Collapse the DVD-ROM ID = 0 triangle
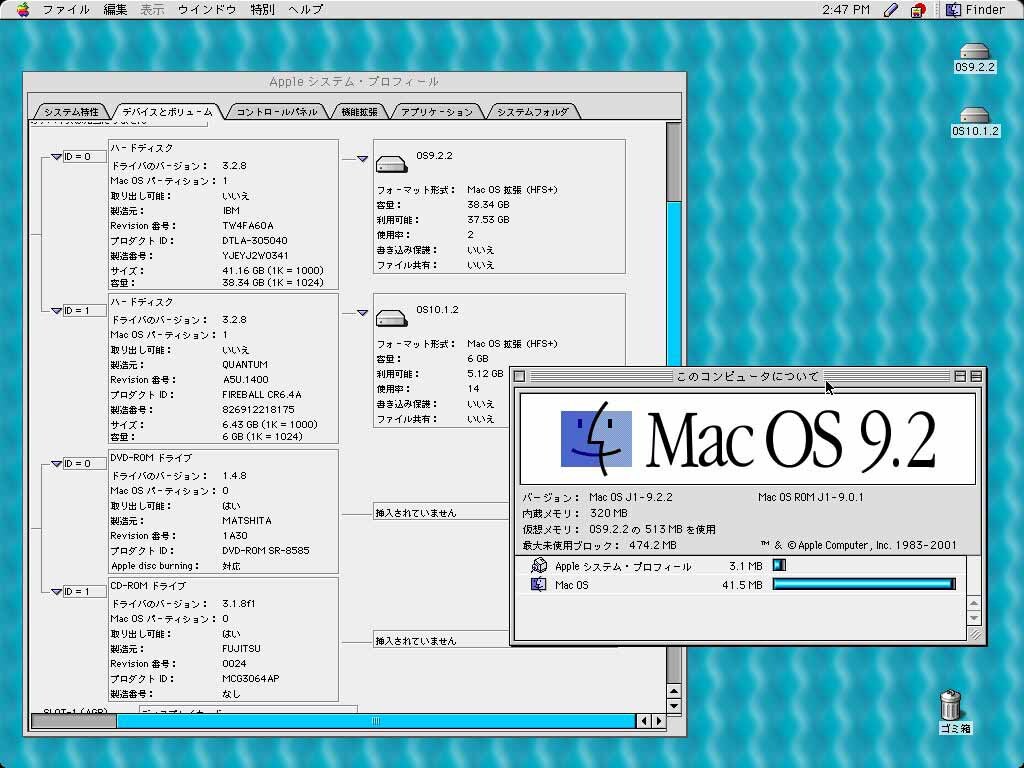Viewport: 1024px width, 768px height. point(56,464)
